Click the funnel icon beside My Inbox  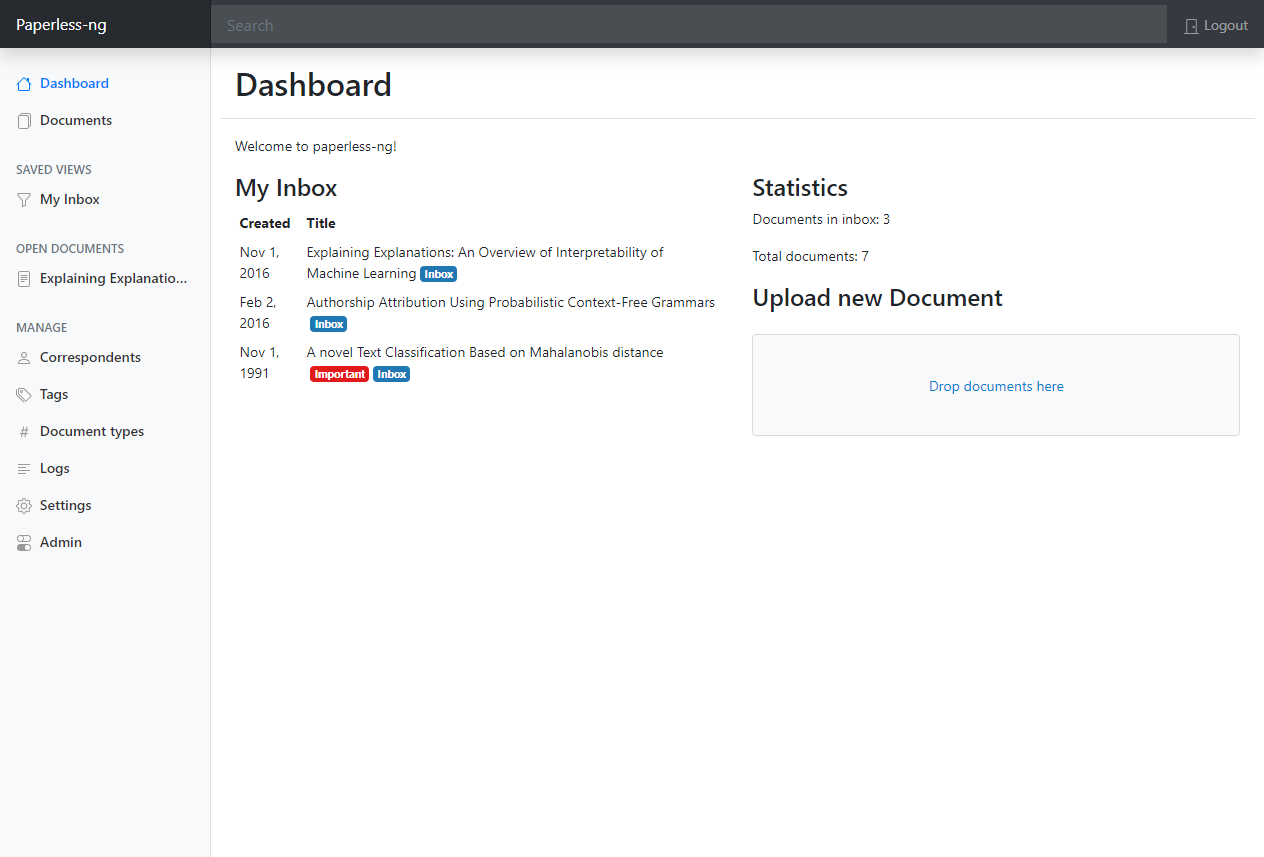pos(24,200)
